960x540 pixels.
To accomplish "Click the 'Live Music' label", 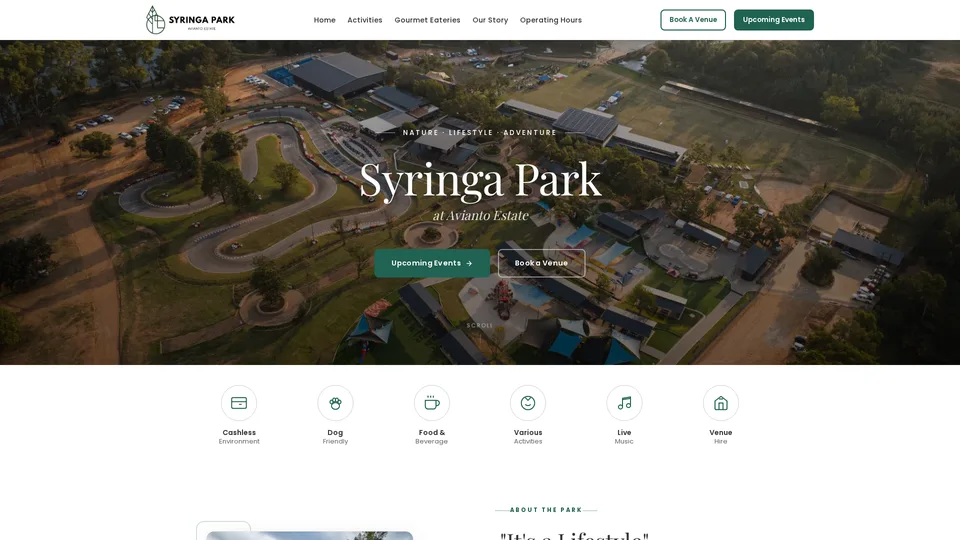I will (624, 437).
